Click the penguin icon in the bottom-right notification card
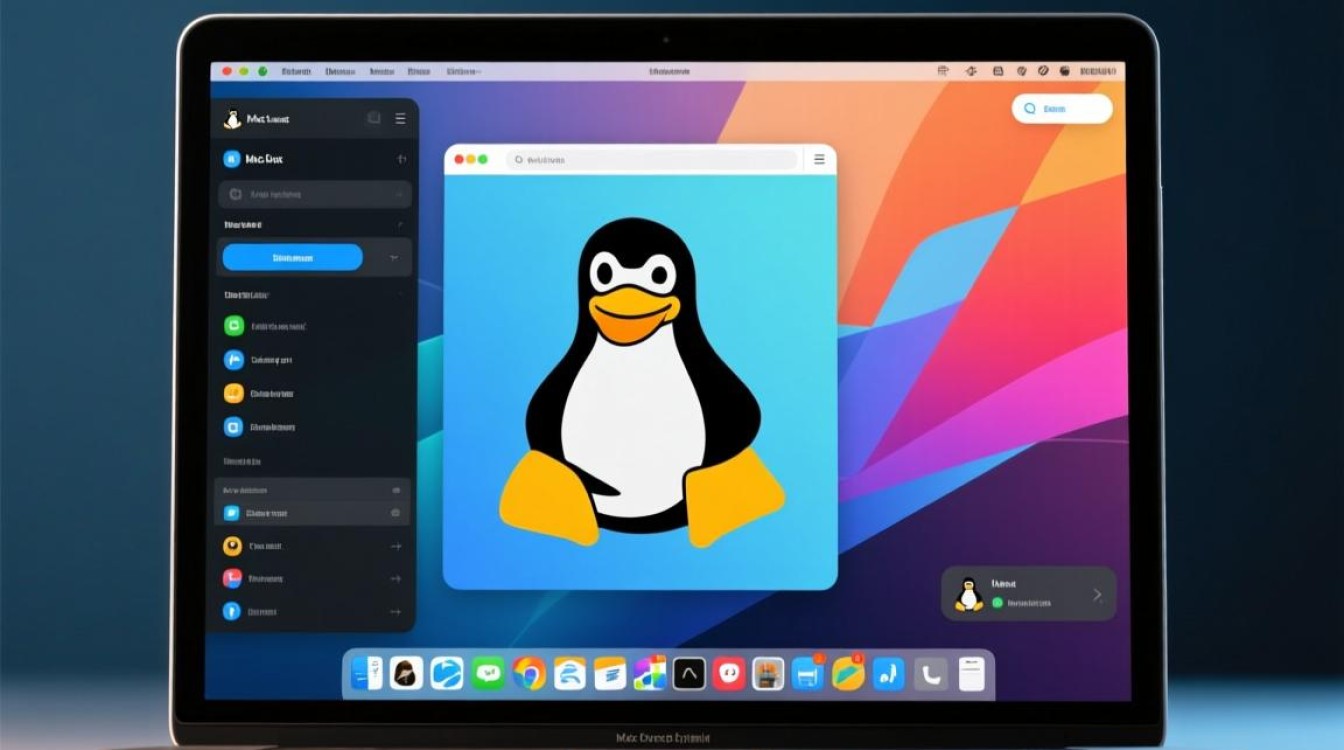Screen dimensions: 1344x750 (967, 594)
